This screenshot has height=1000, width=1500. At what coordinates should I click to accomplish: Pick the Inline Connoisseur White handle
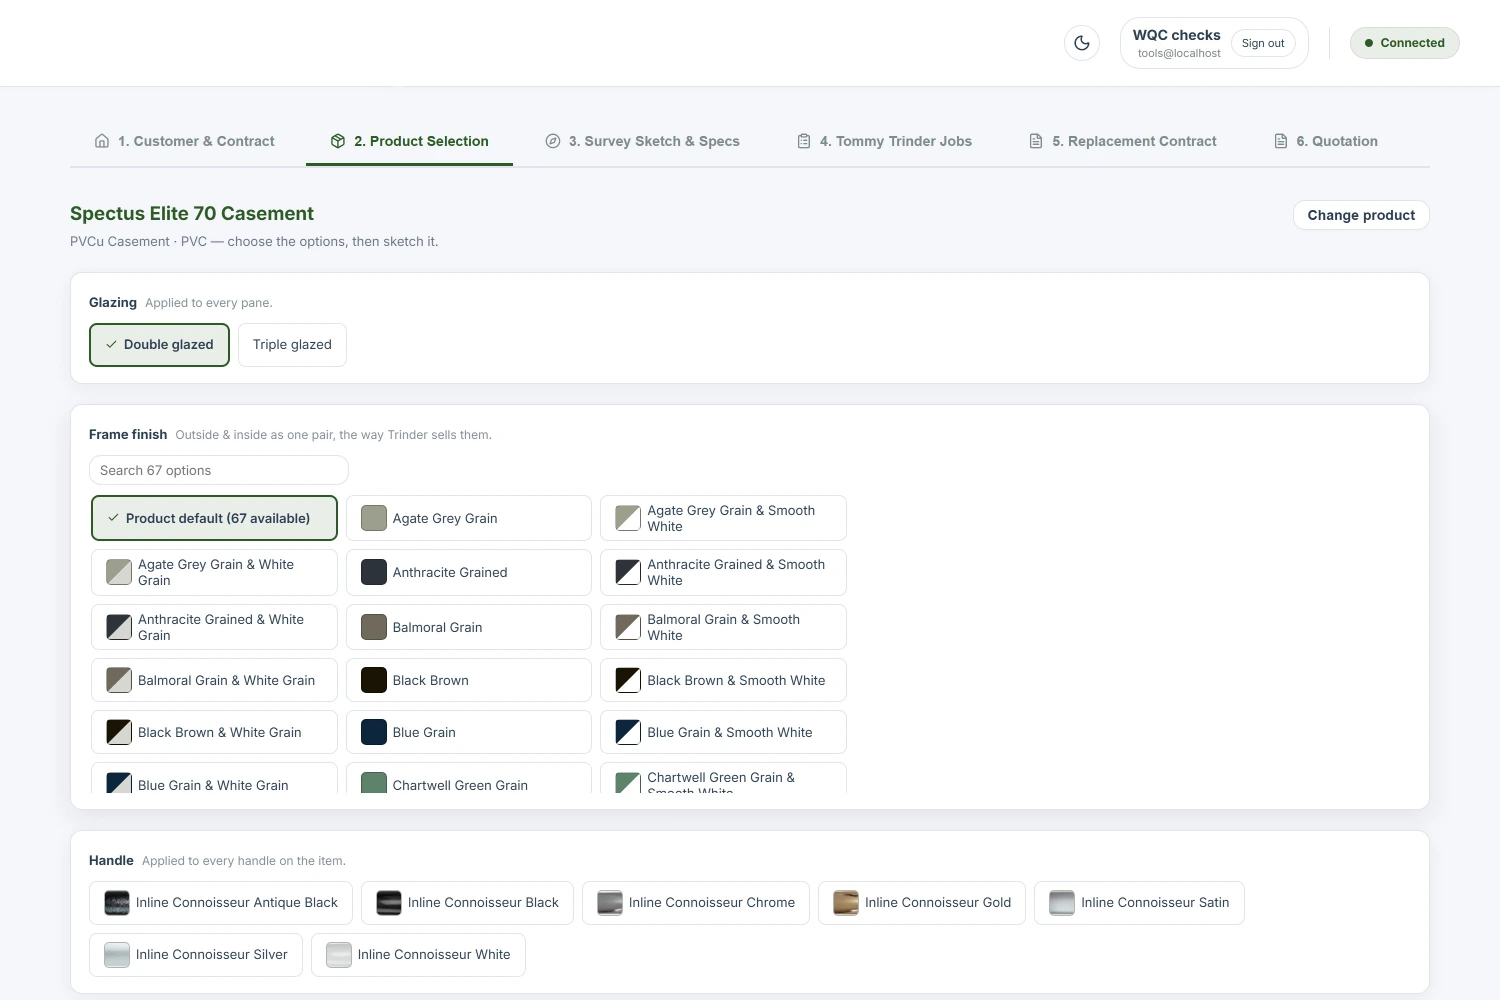point(418,955)
